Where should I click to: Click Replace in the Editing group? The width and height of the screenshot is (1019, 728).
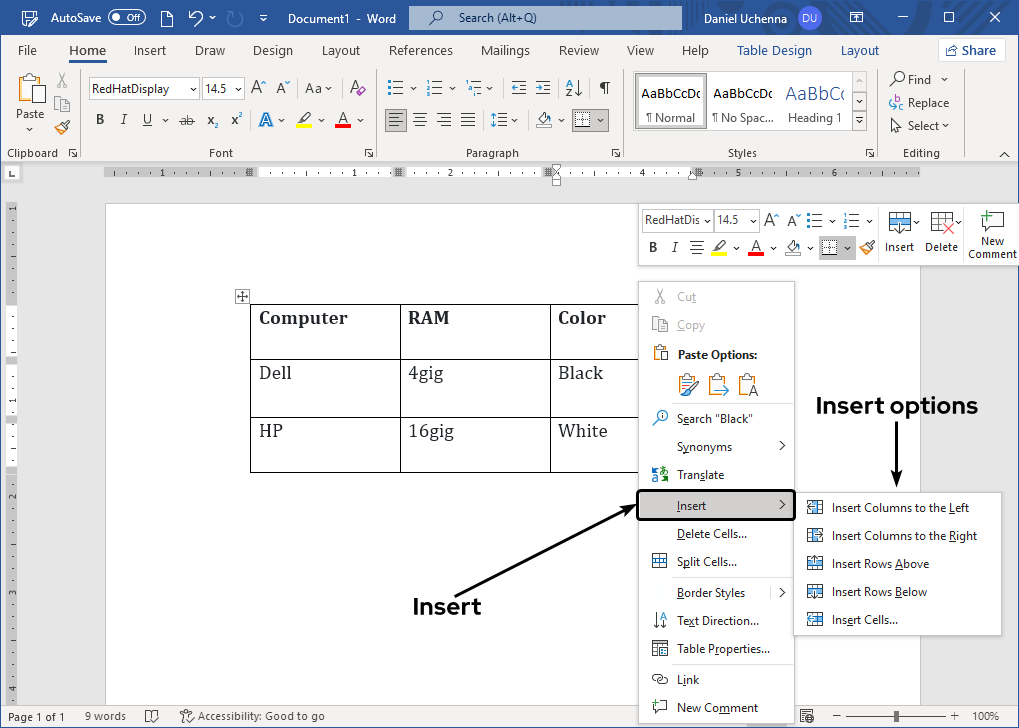[x=918, y=103]
